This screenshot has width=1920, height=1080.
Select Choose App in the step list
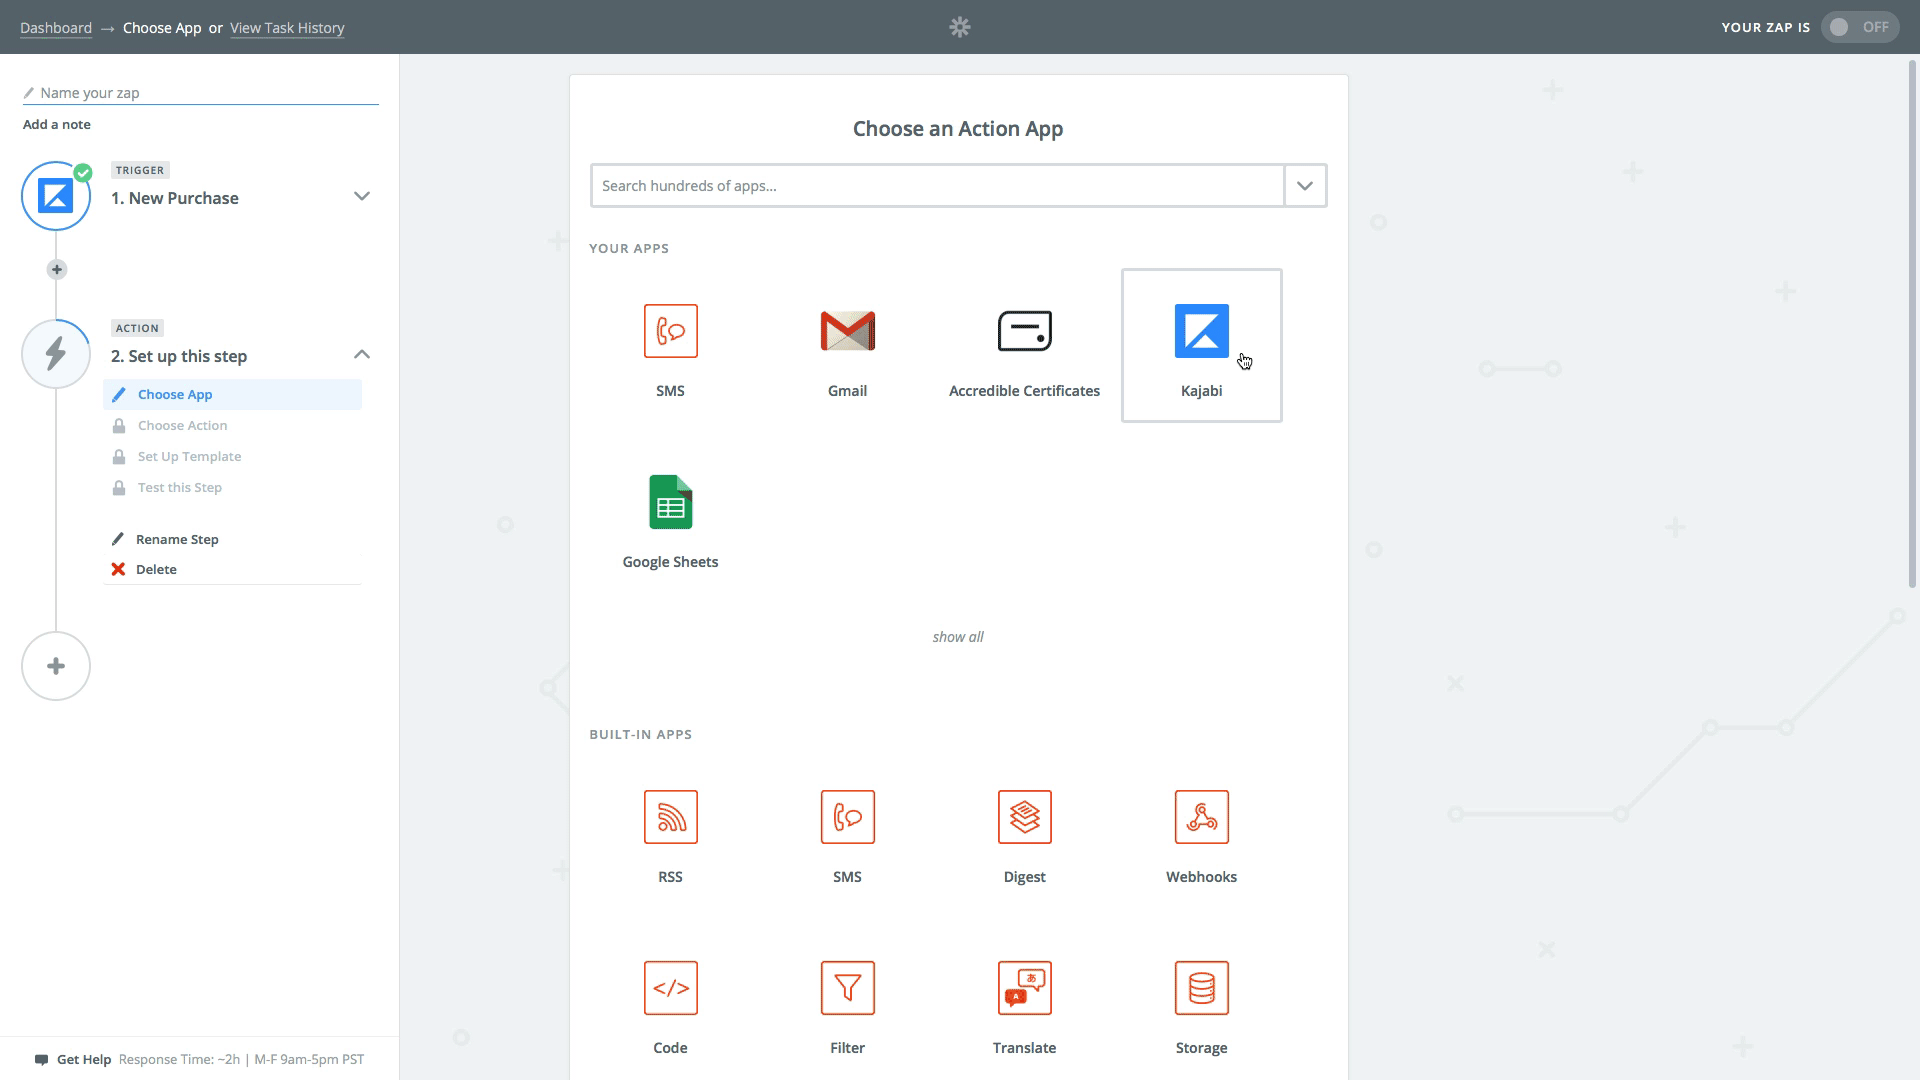pyautogui.click(x=175, y=395)
